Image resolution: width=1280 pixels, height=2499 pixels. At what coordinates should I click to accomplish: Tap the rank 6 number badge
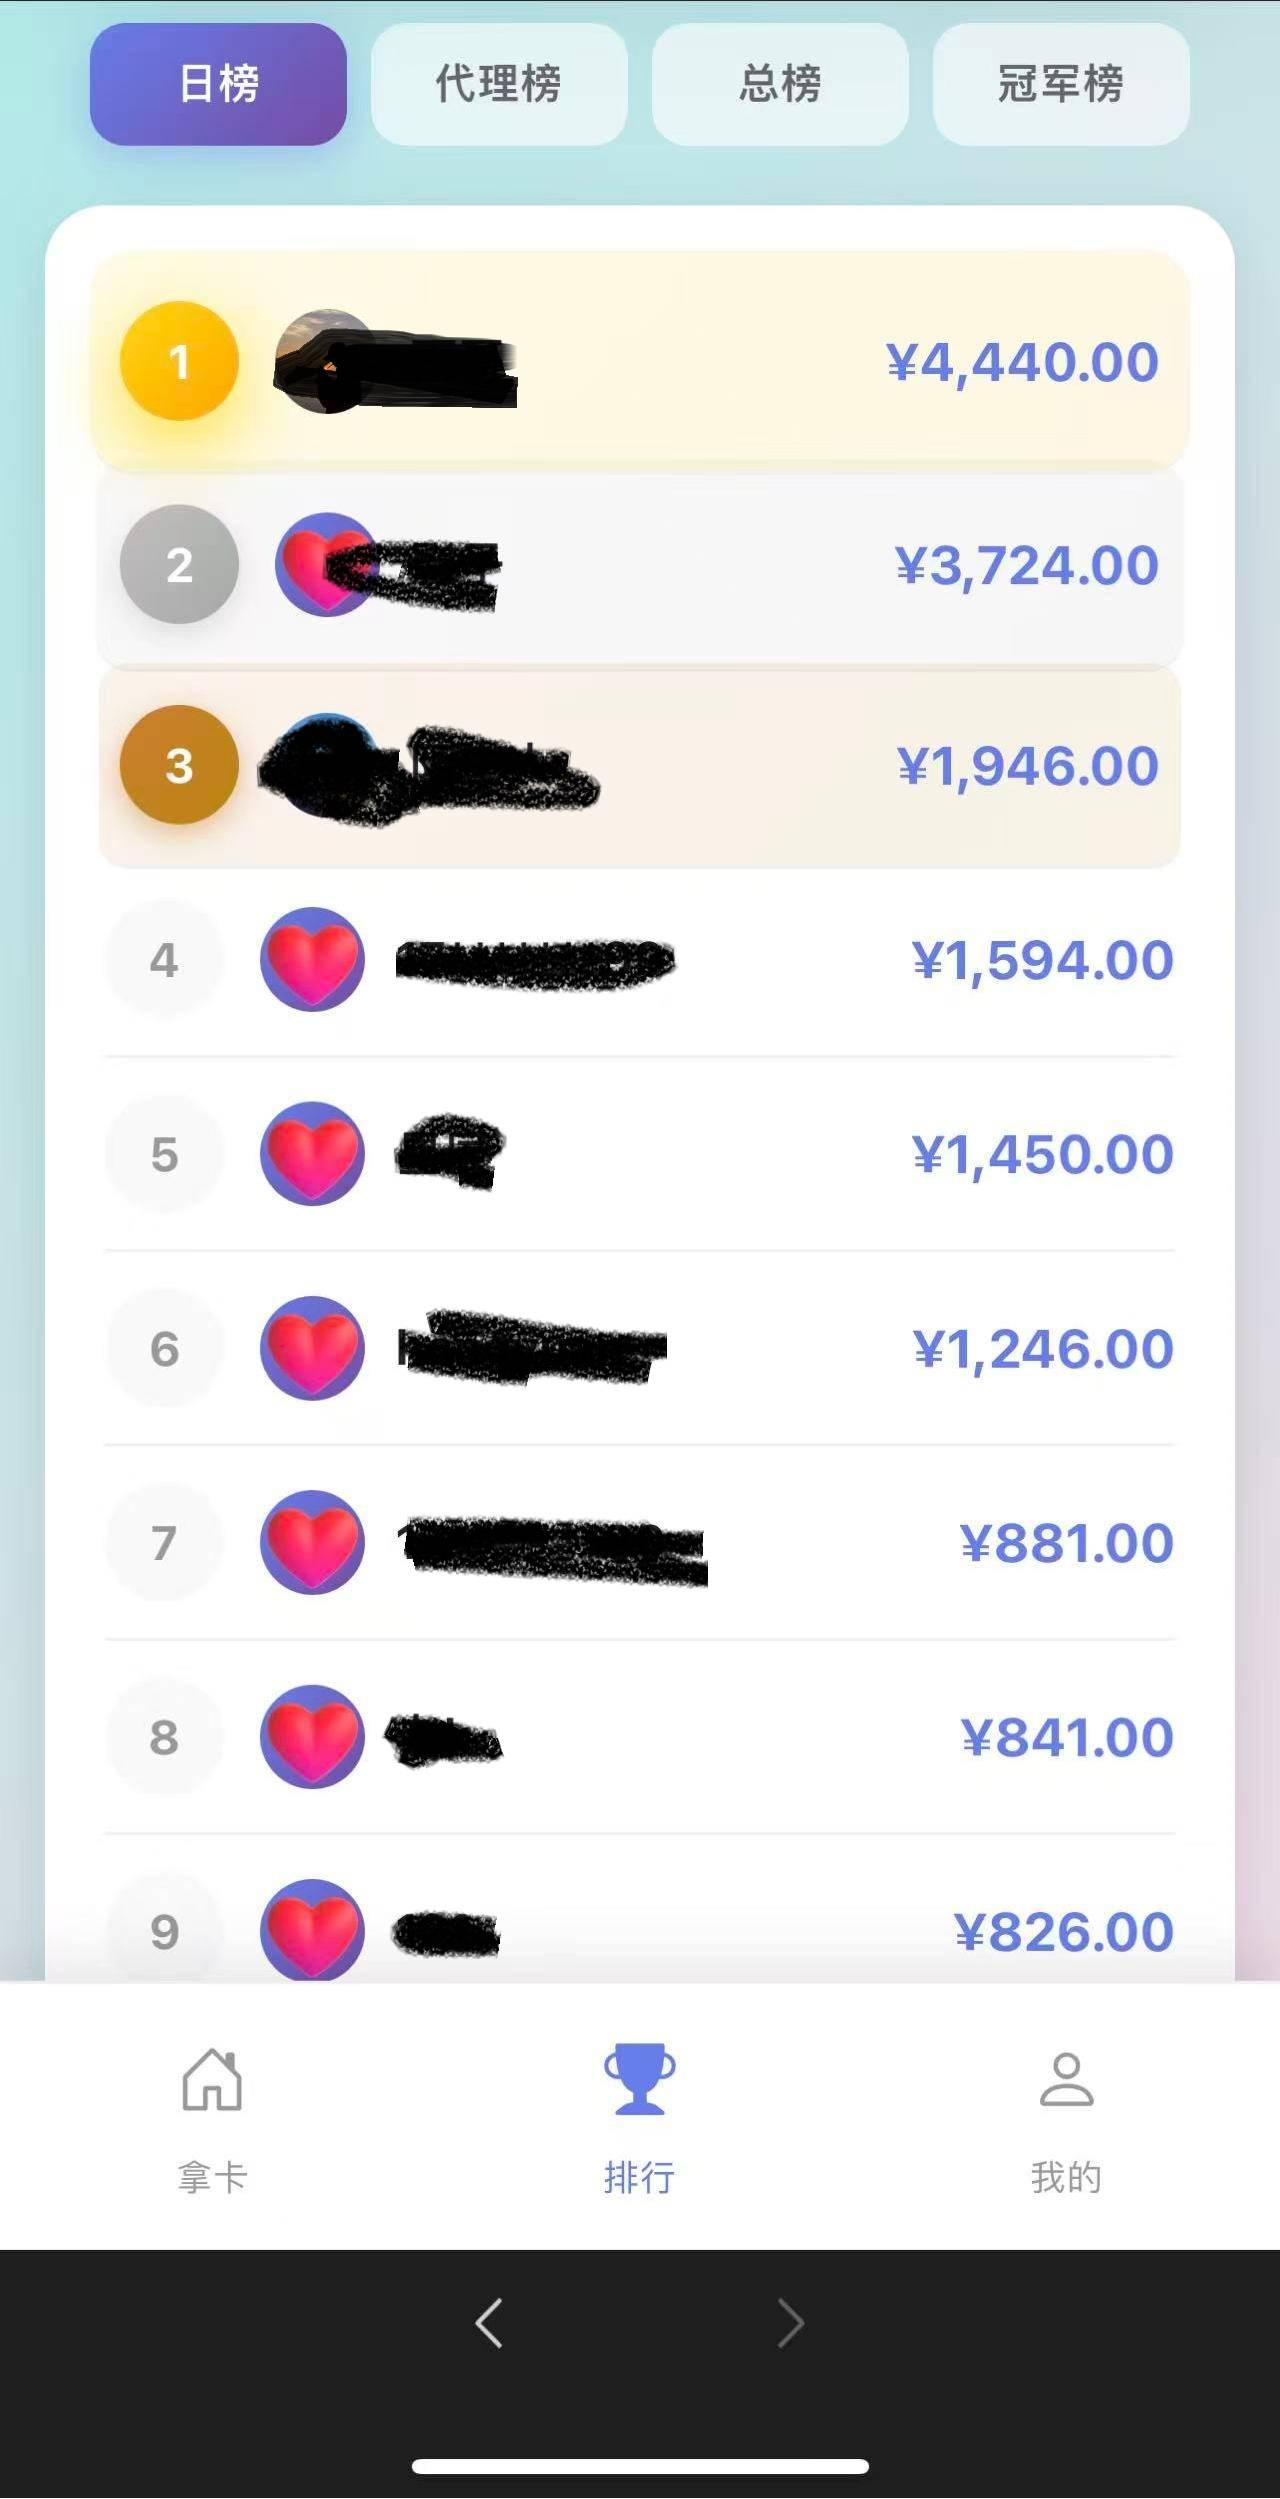coord(164,1349)
